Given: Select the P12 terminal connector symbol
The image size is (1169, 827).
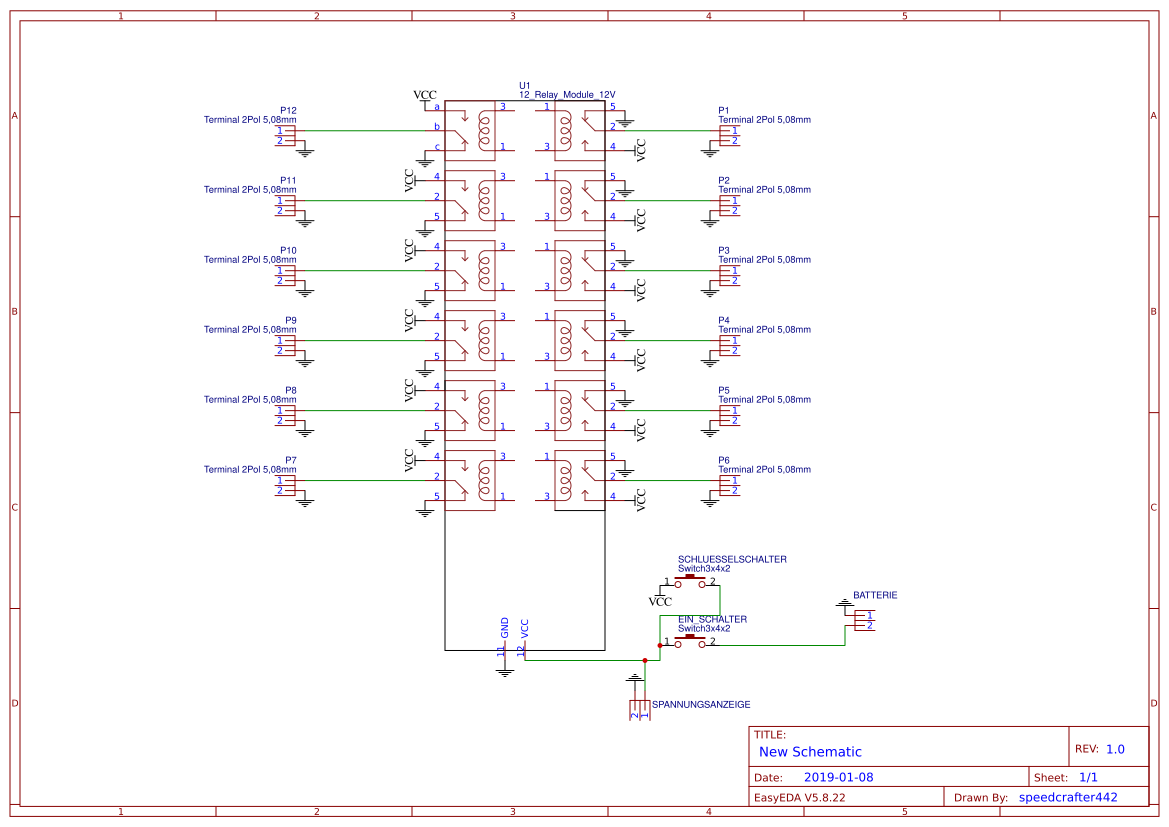Looking at the screenshot, I should pos(286,135).
